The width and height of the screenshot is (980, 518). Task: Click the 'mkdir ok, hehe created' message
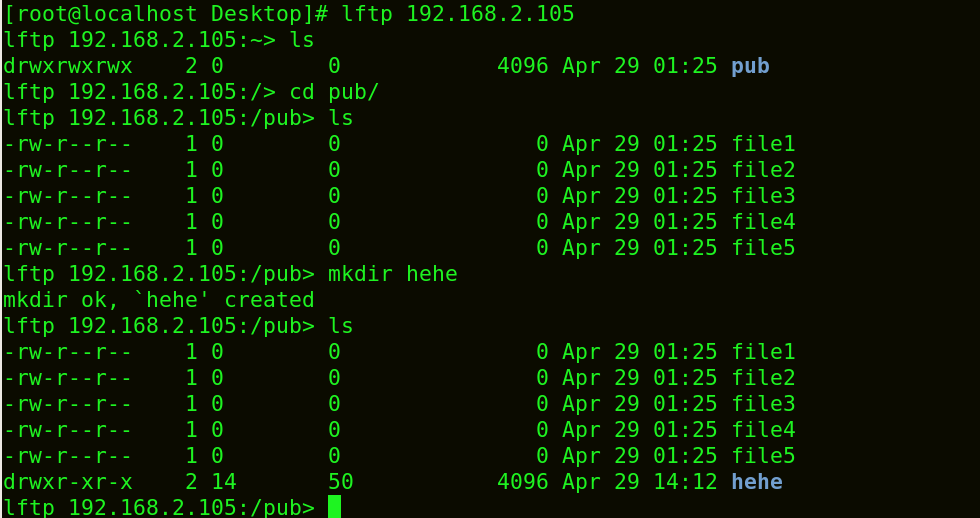tap(159, 300)
